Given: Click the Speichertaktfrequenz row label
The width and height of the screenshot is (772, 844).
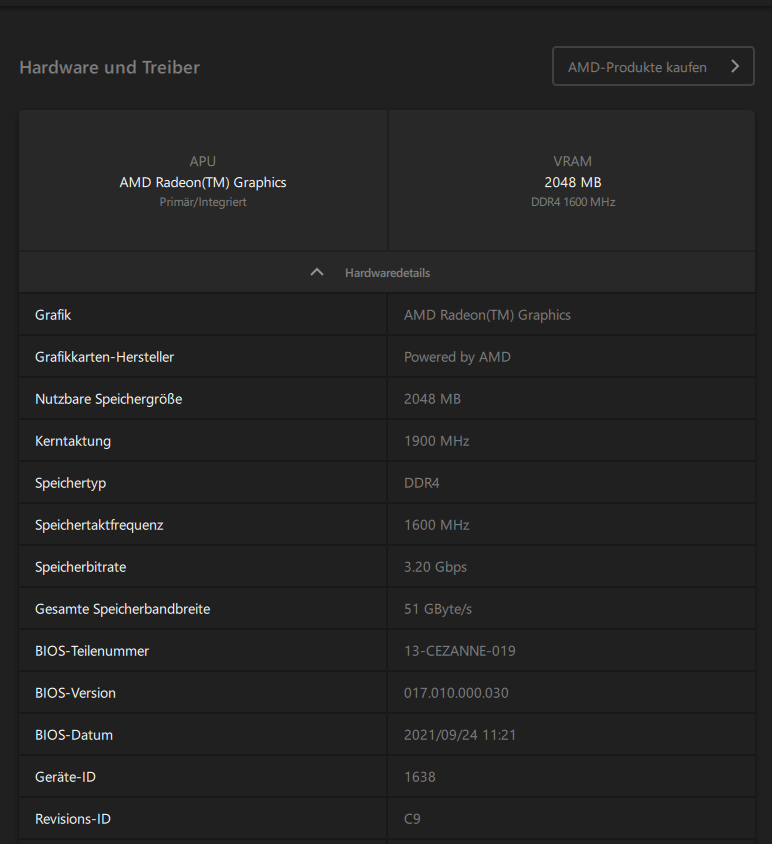Looking at the screenshot, I should (98, 525).
